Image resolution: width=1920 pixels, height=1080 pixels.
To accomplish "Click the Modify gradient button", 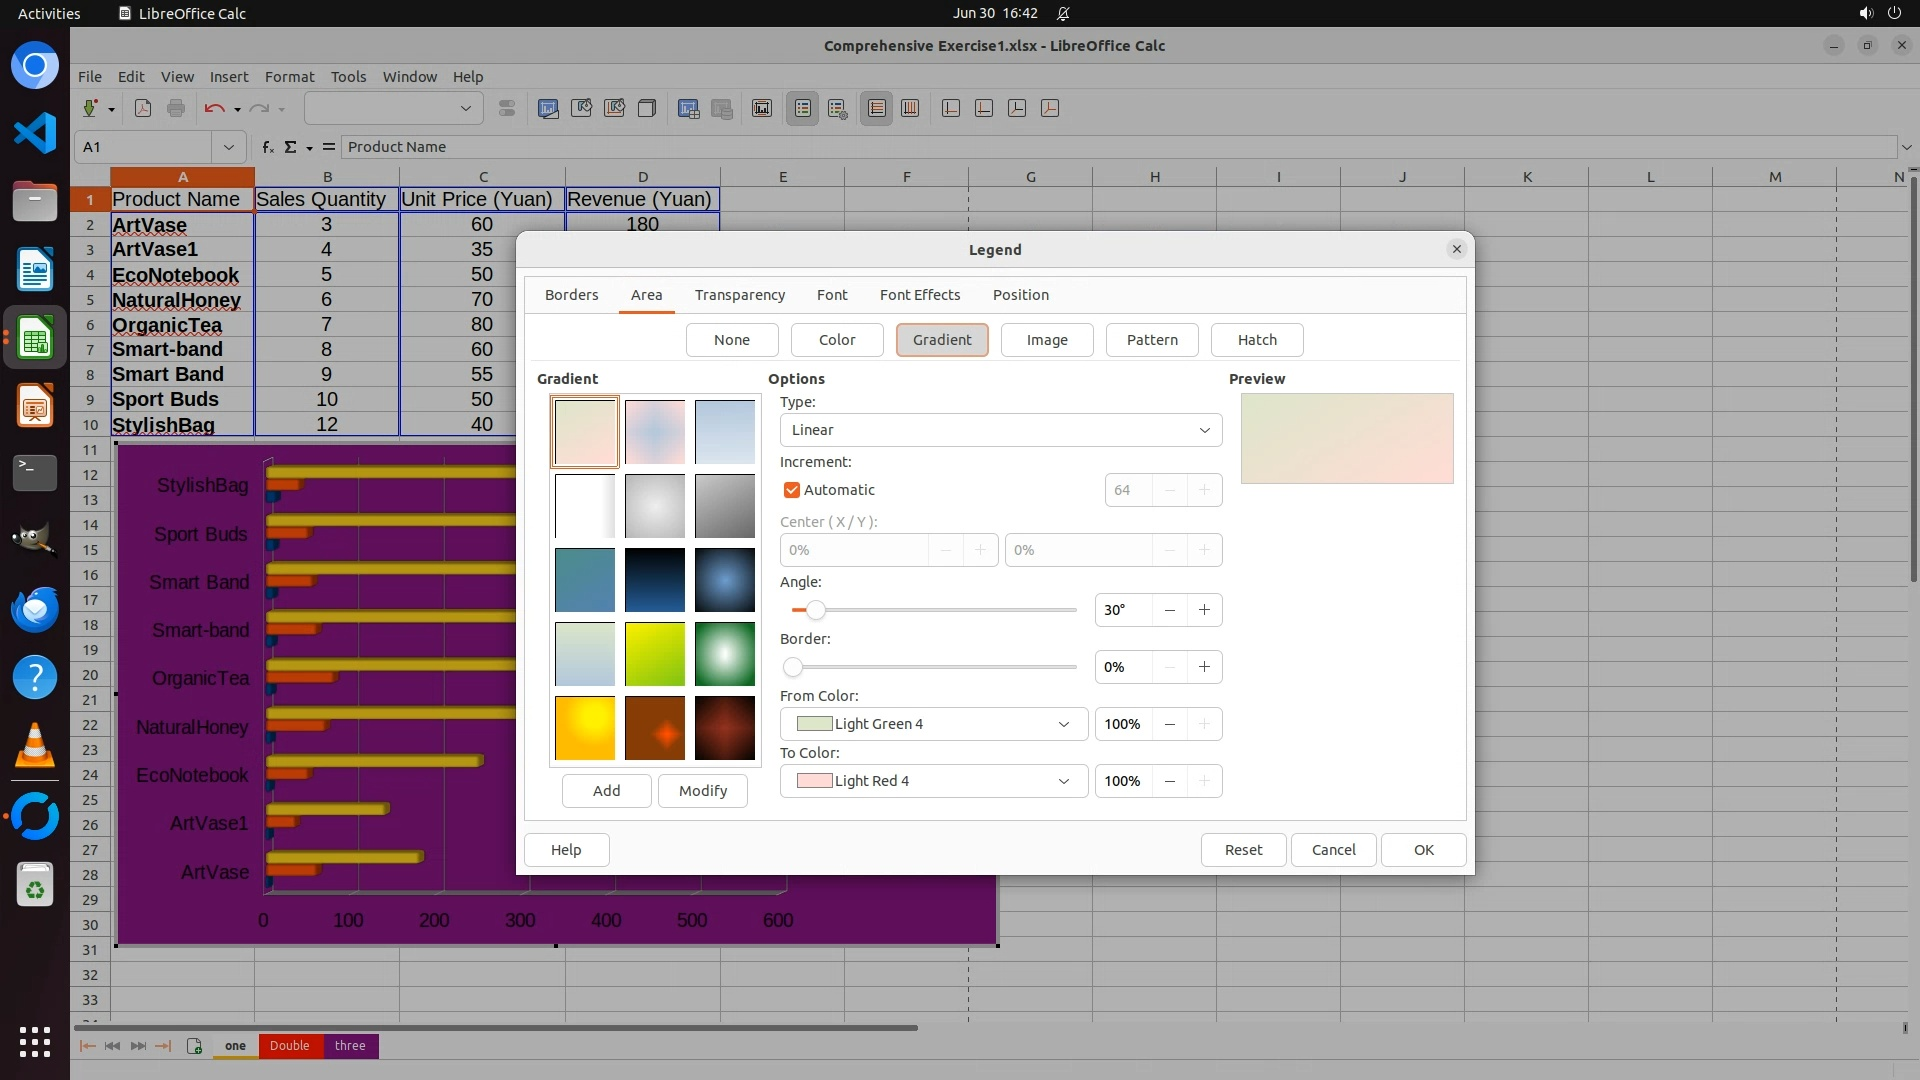I will pos(702,791).
